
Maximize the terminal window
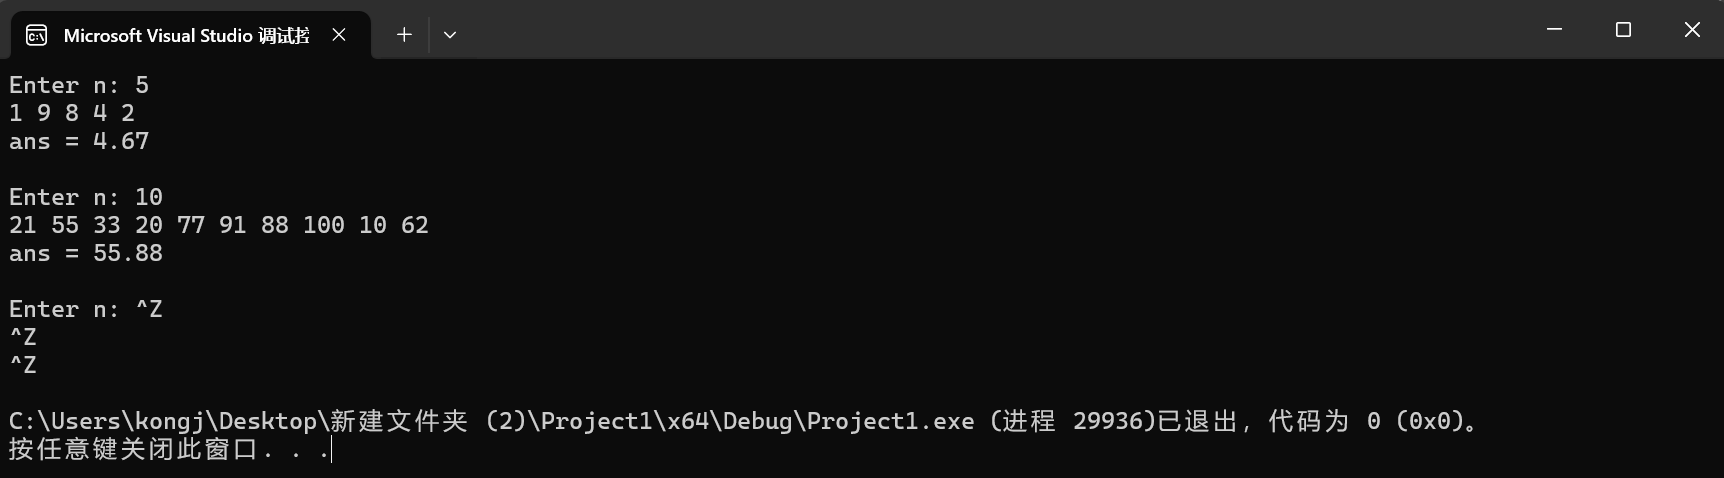coord(1623,30)
